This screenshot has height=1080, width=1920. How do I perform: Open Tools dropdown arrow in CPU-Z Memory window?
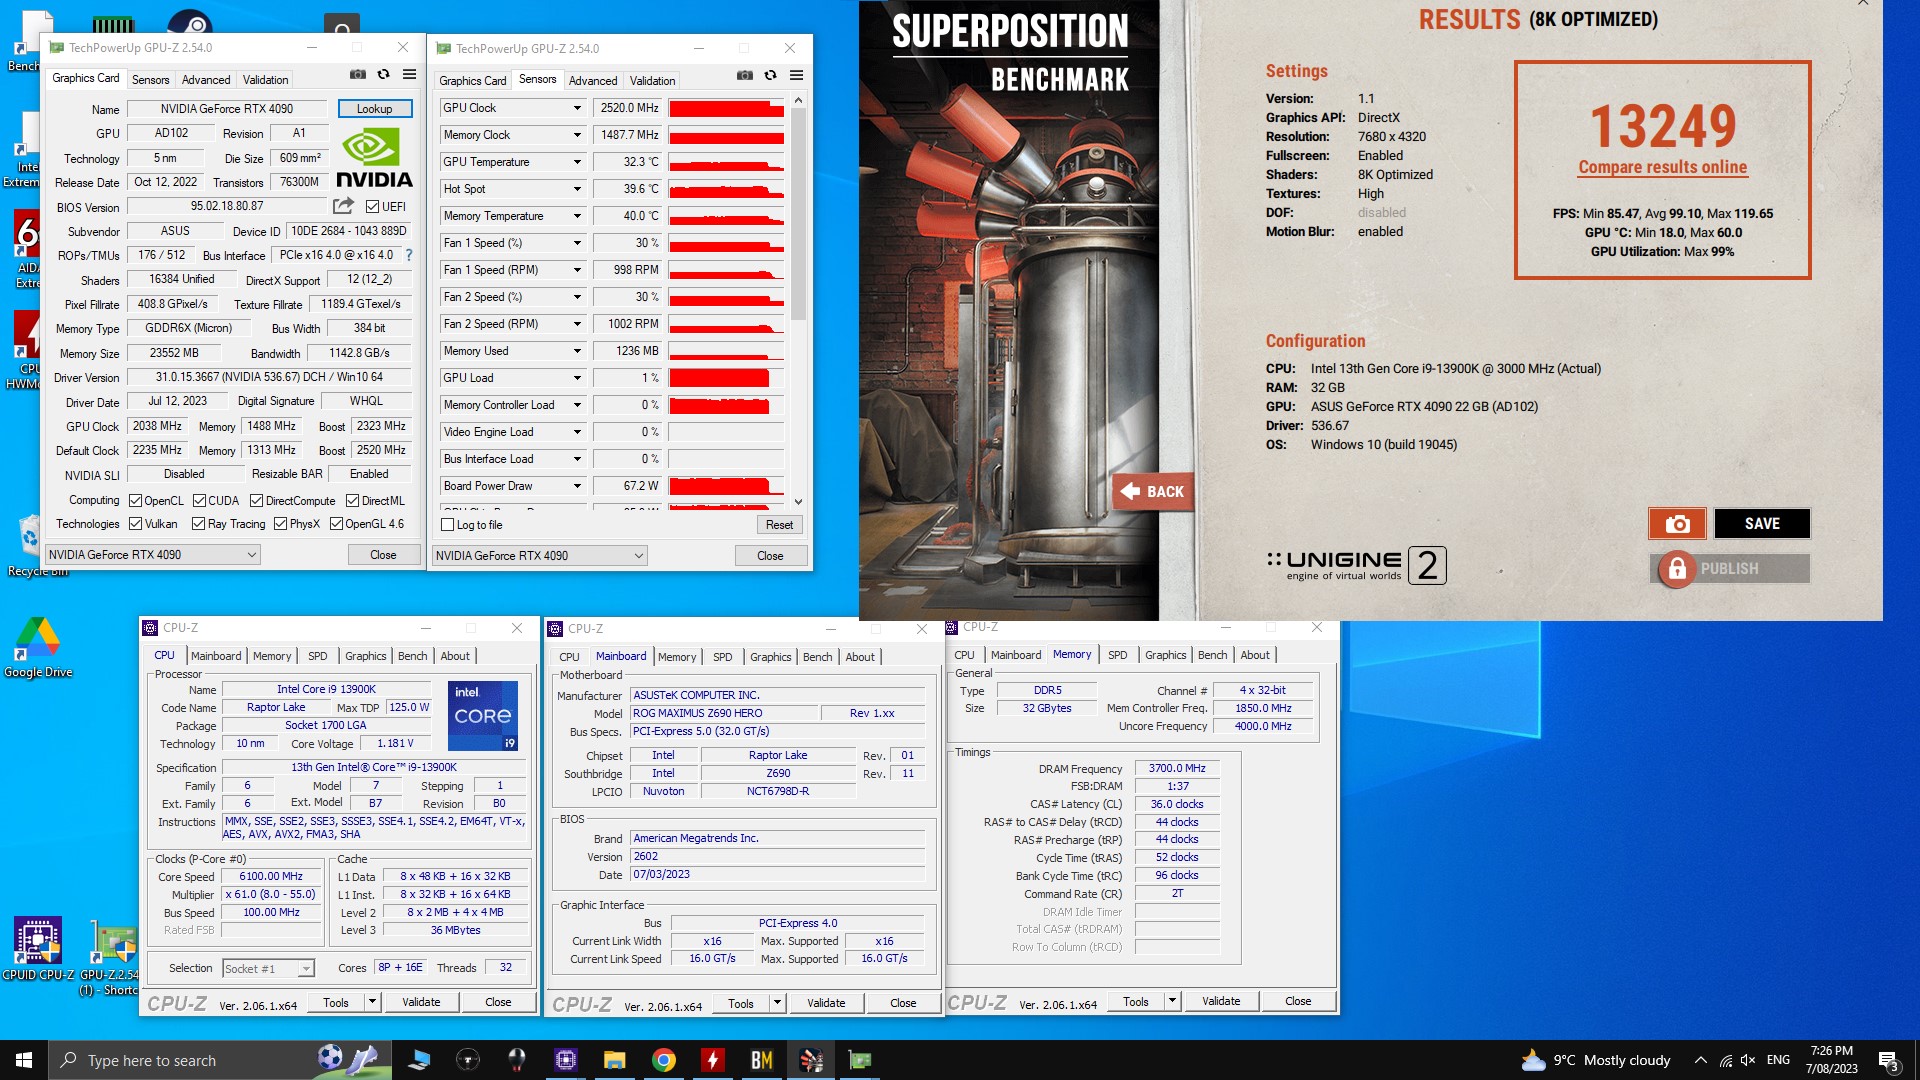1172,1001
